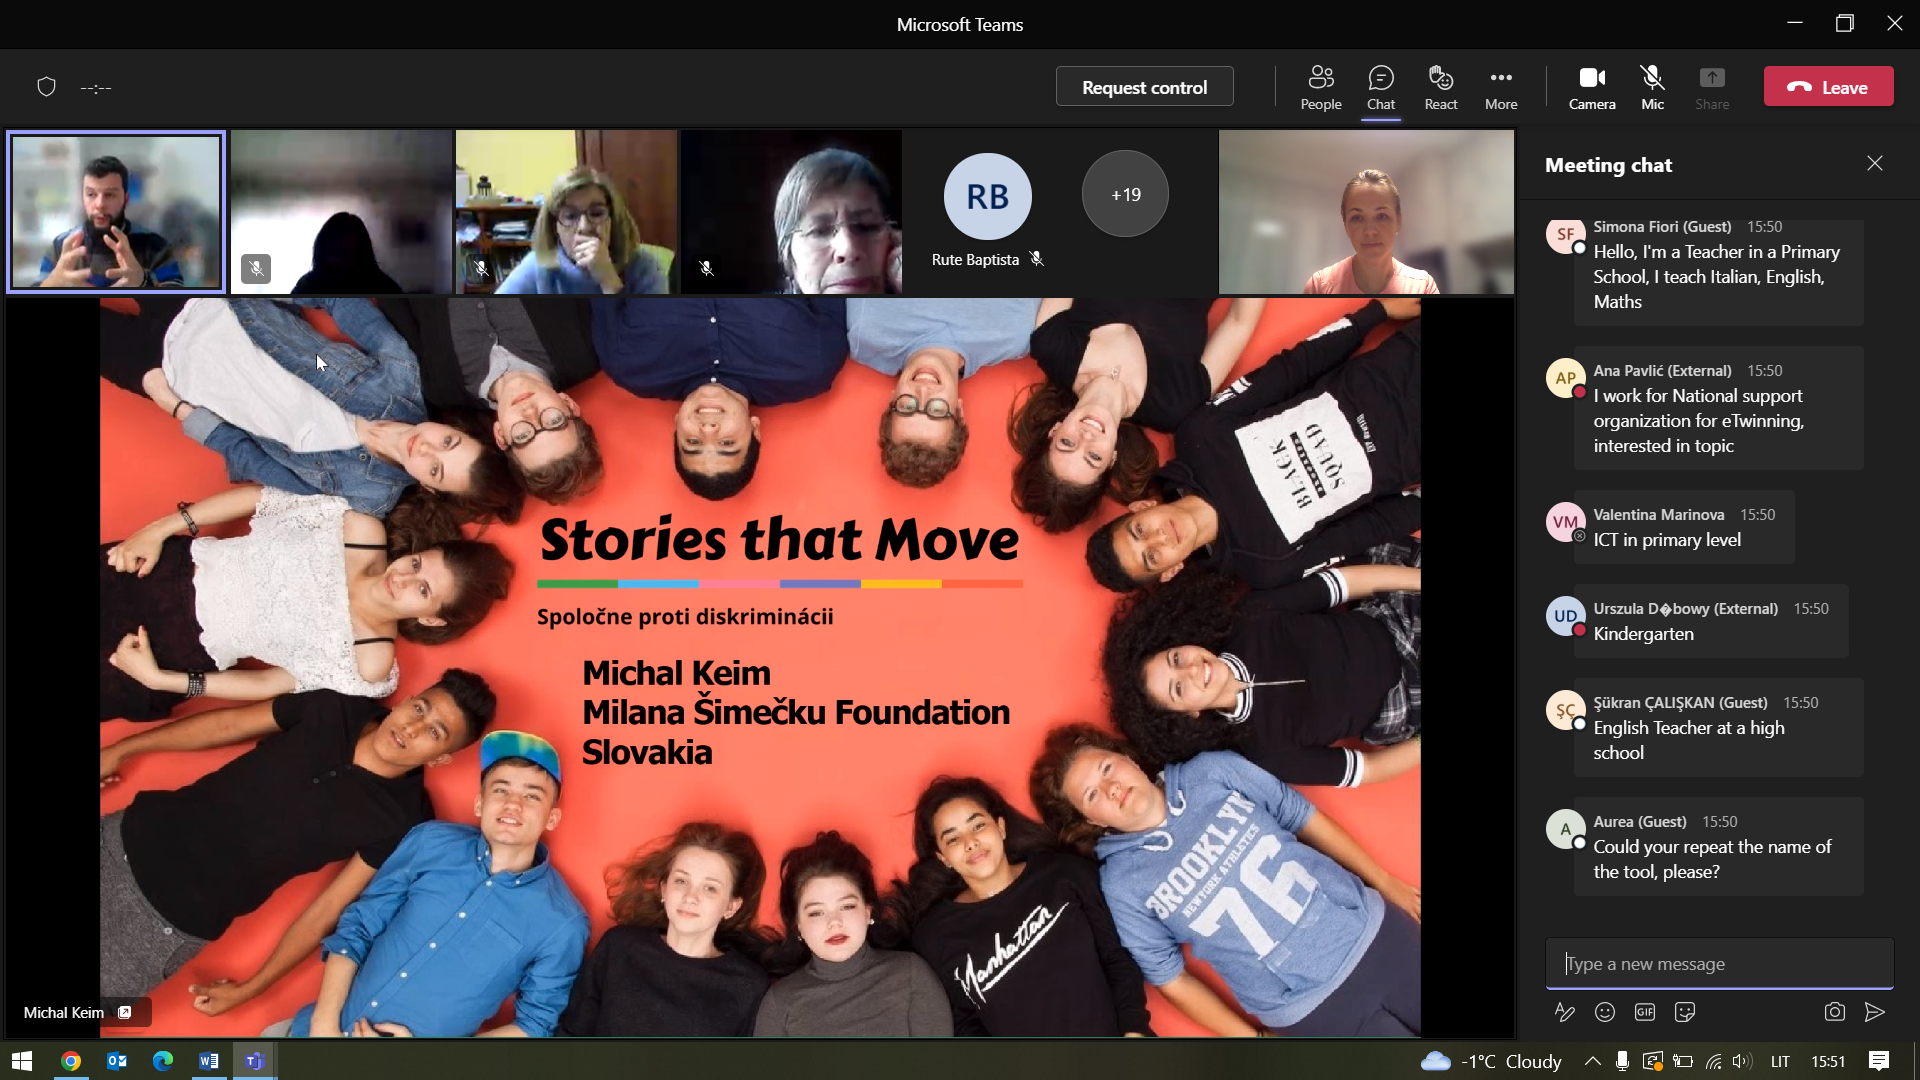
Task: Open the weather widget showing Cloudy
Action: click(x=1491, y=1061)
